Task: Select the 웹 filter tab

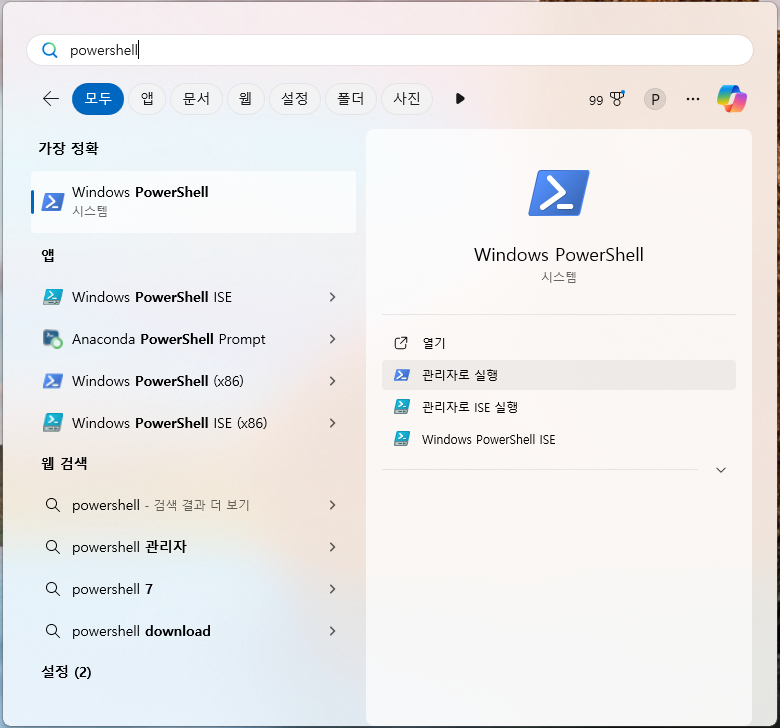Action: (x=245, y=99)
